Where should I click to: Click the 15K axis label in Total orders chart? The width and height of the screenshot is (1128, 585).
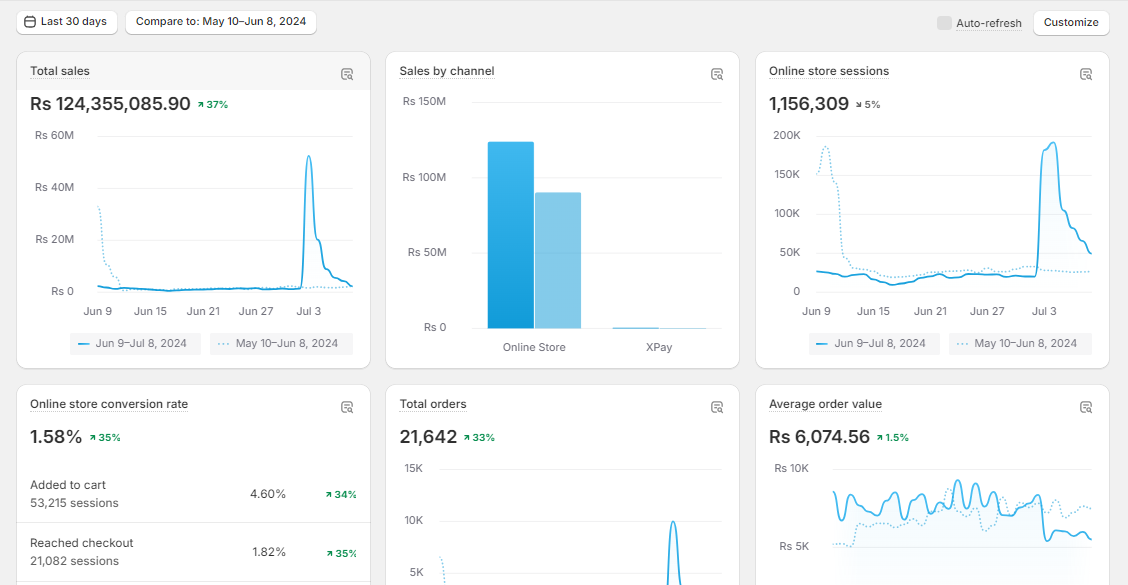click(414, 468)
